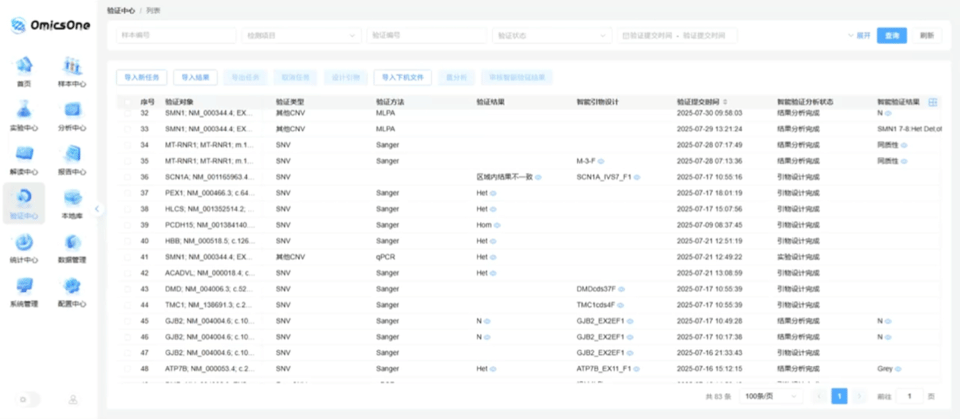Open the 分析中心 sidebar icon
The image size is (960, 419).
[x=72, y=111]
